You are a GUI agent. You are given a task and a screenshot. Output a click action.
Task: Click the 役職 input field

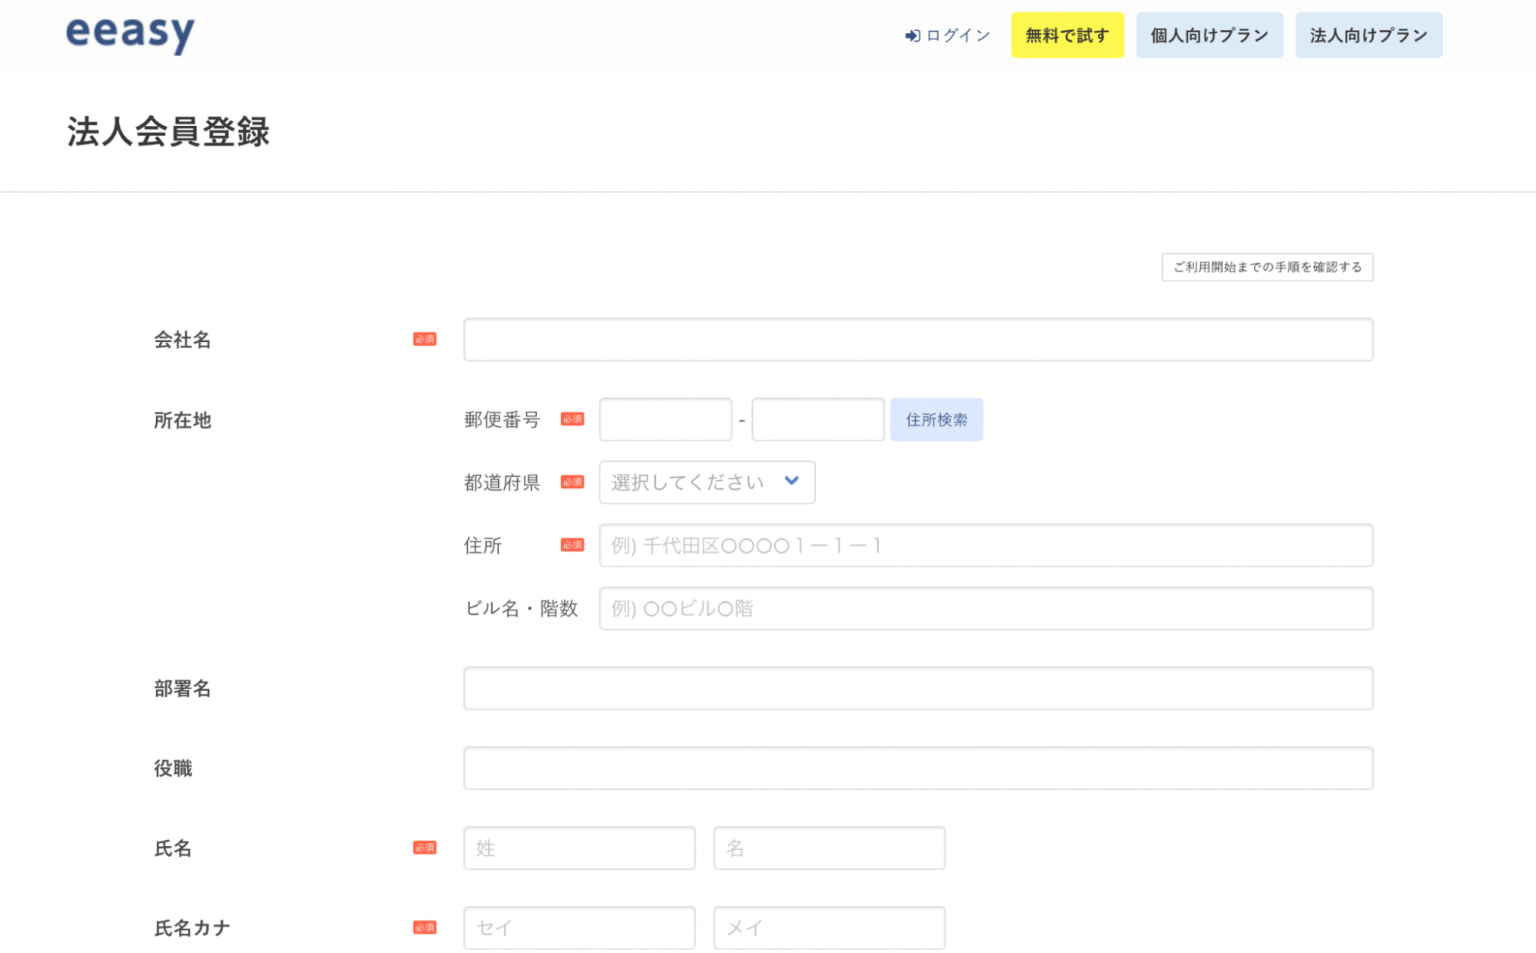pyautogui.click(x=918, y=769)
